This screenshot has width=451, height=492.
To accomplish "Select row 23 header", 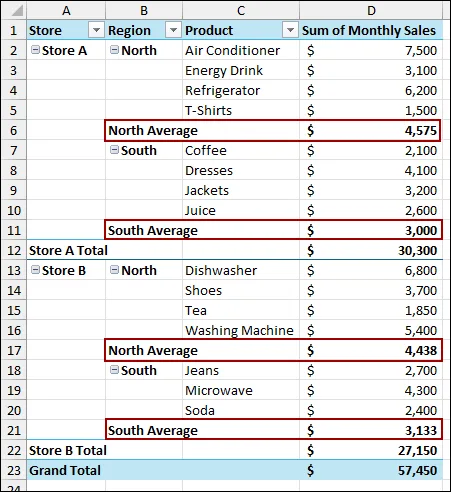I will (14, 470).
